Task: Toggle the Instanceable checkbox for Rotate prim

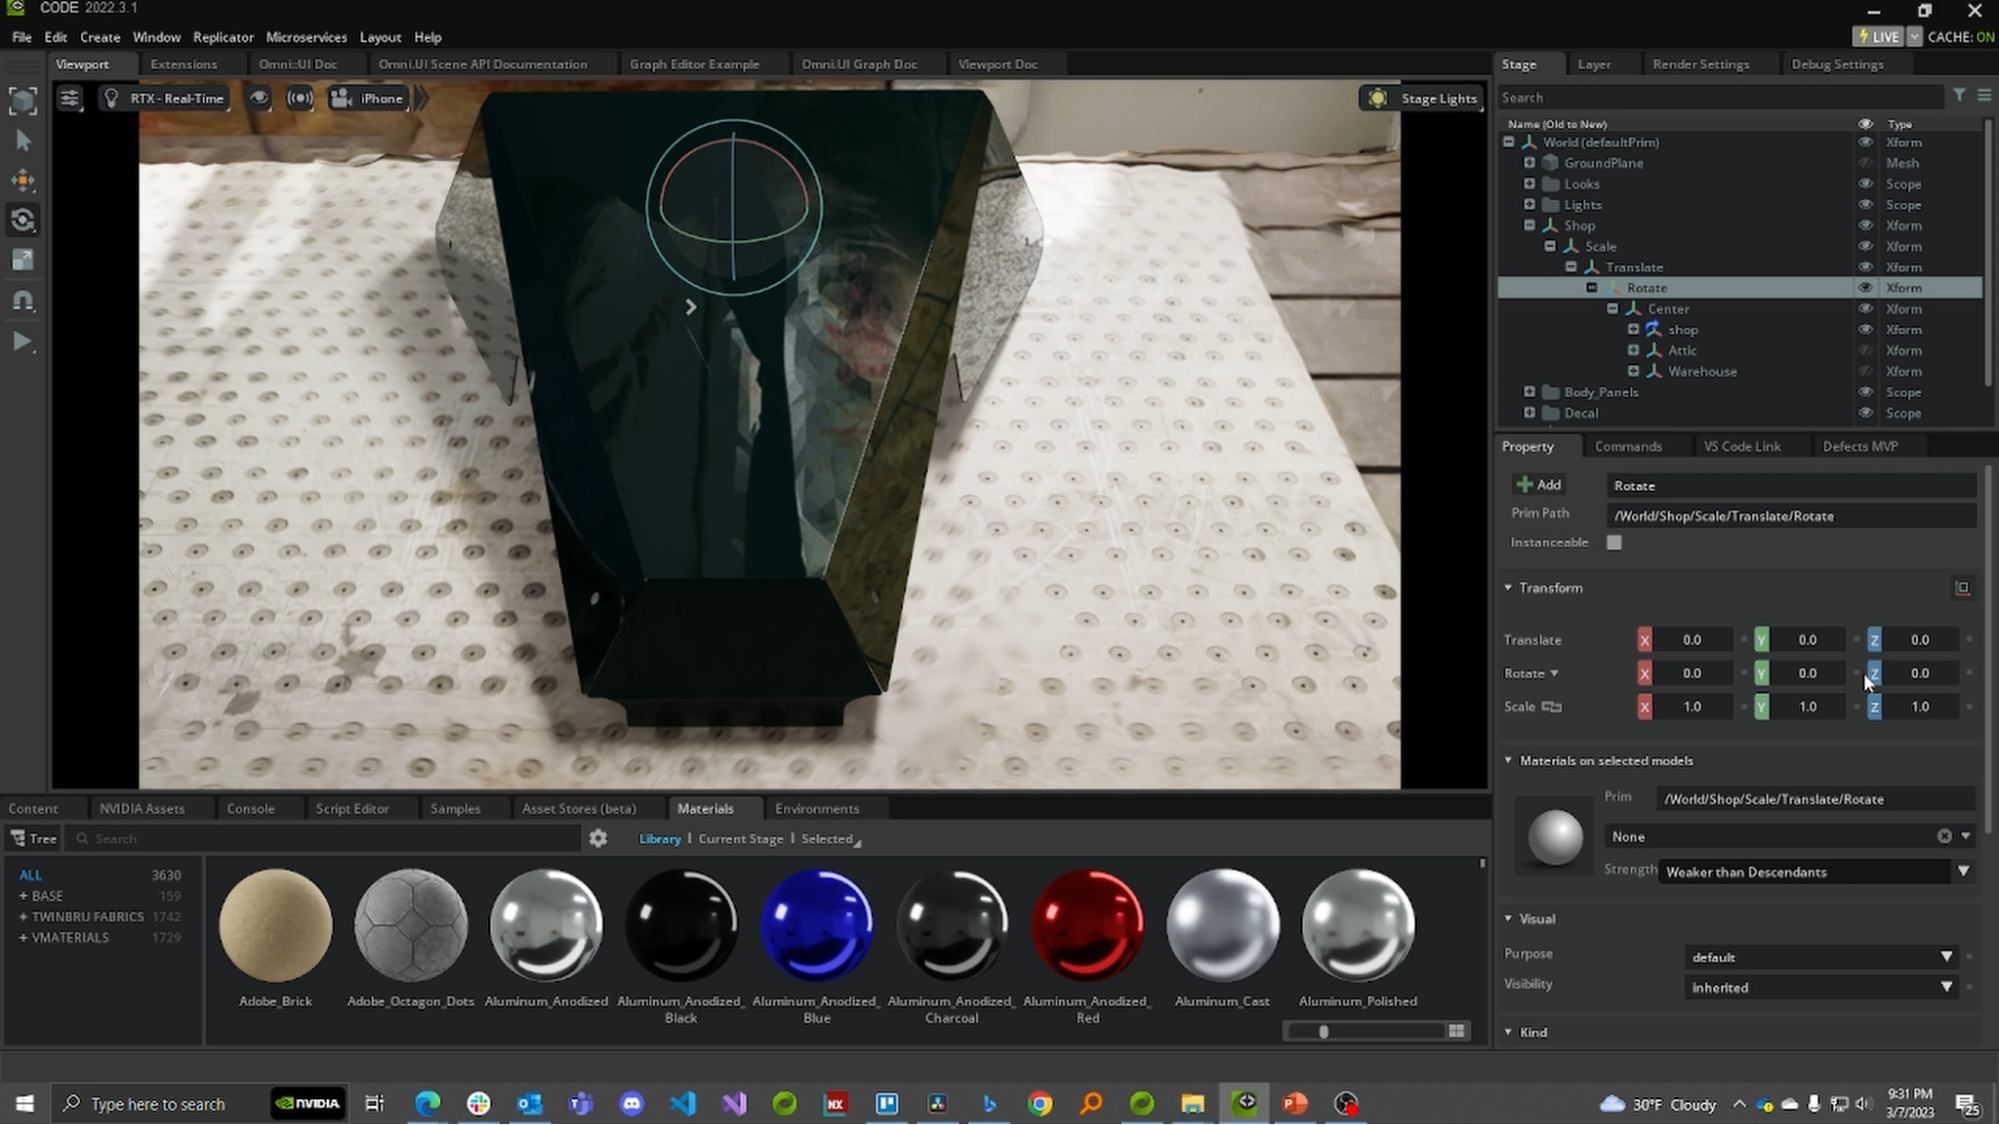Action: coord(1617,541)
